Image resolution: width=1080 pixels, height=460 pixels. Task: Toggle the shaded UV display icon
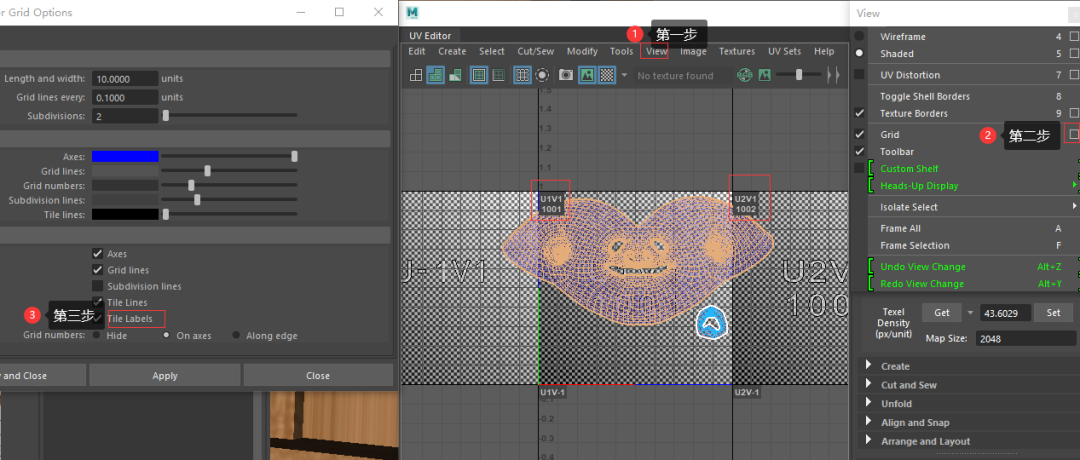(436, 75)
